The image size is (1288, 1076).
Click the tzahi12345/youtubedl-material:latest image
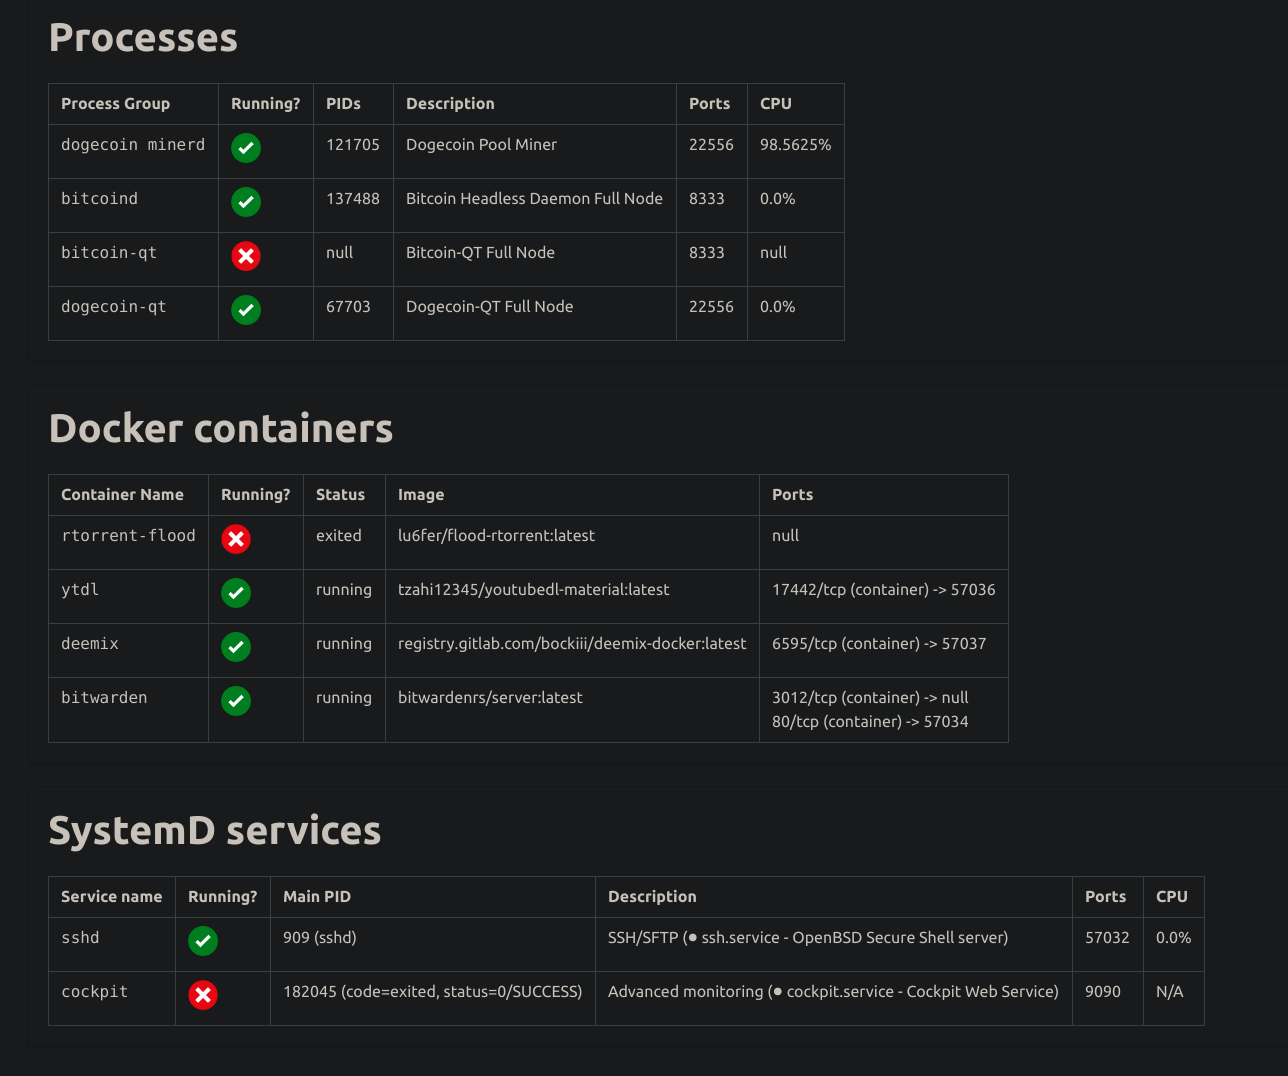pos(534,590)
